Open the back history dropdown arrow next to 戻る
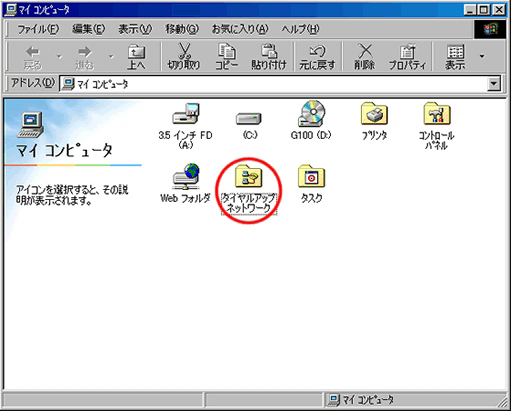This screenshot has height=411, width=512. point(59,56)
